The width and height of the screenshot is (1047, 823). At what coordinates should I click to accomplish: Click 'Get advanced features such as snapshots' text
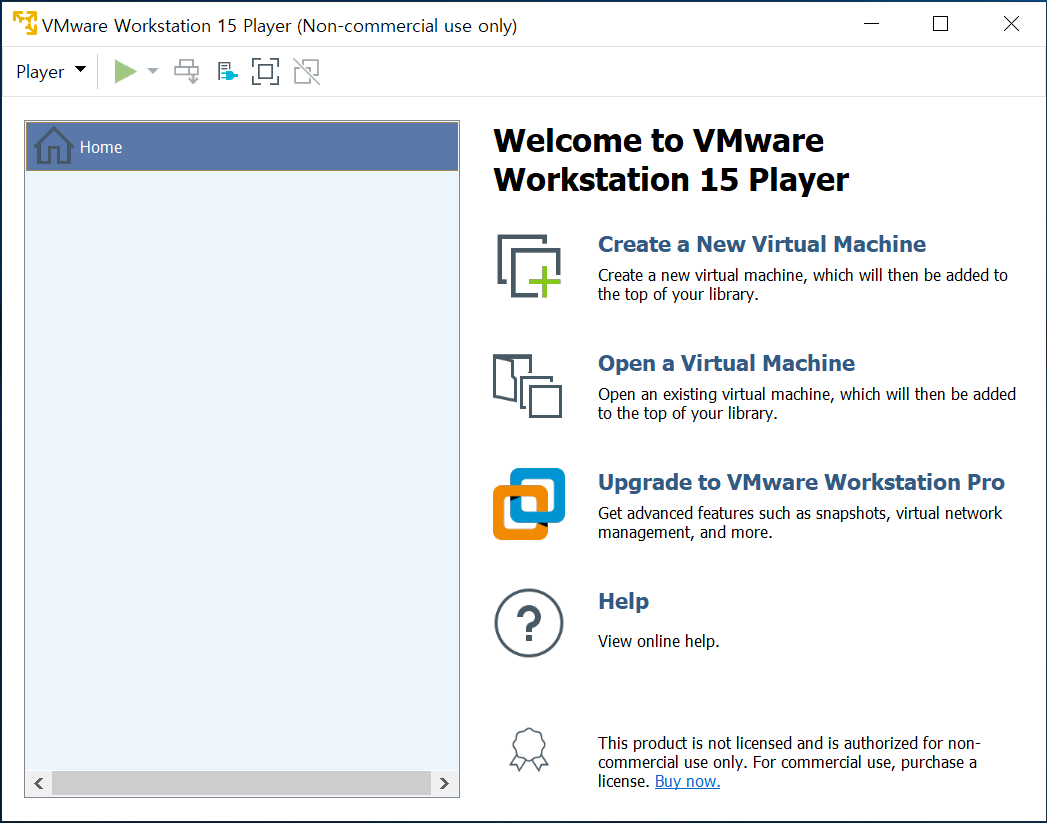click(800, 523)
